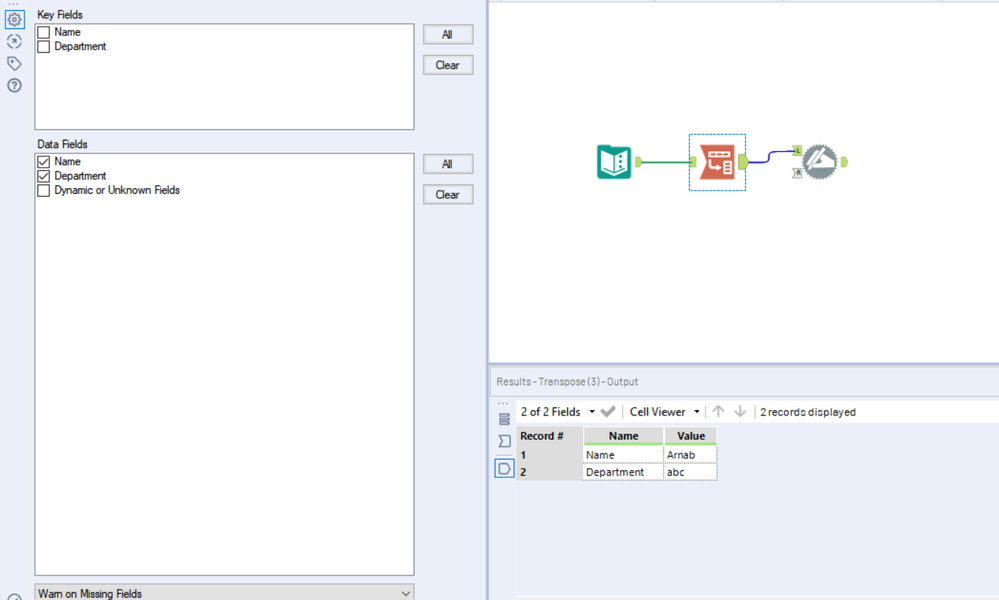Click the L input anchor of Dynamic Rename
The width and height of the screenshot is (999, 600).
point(798,151)
